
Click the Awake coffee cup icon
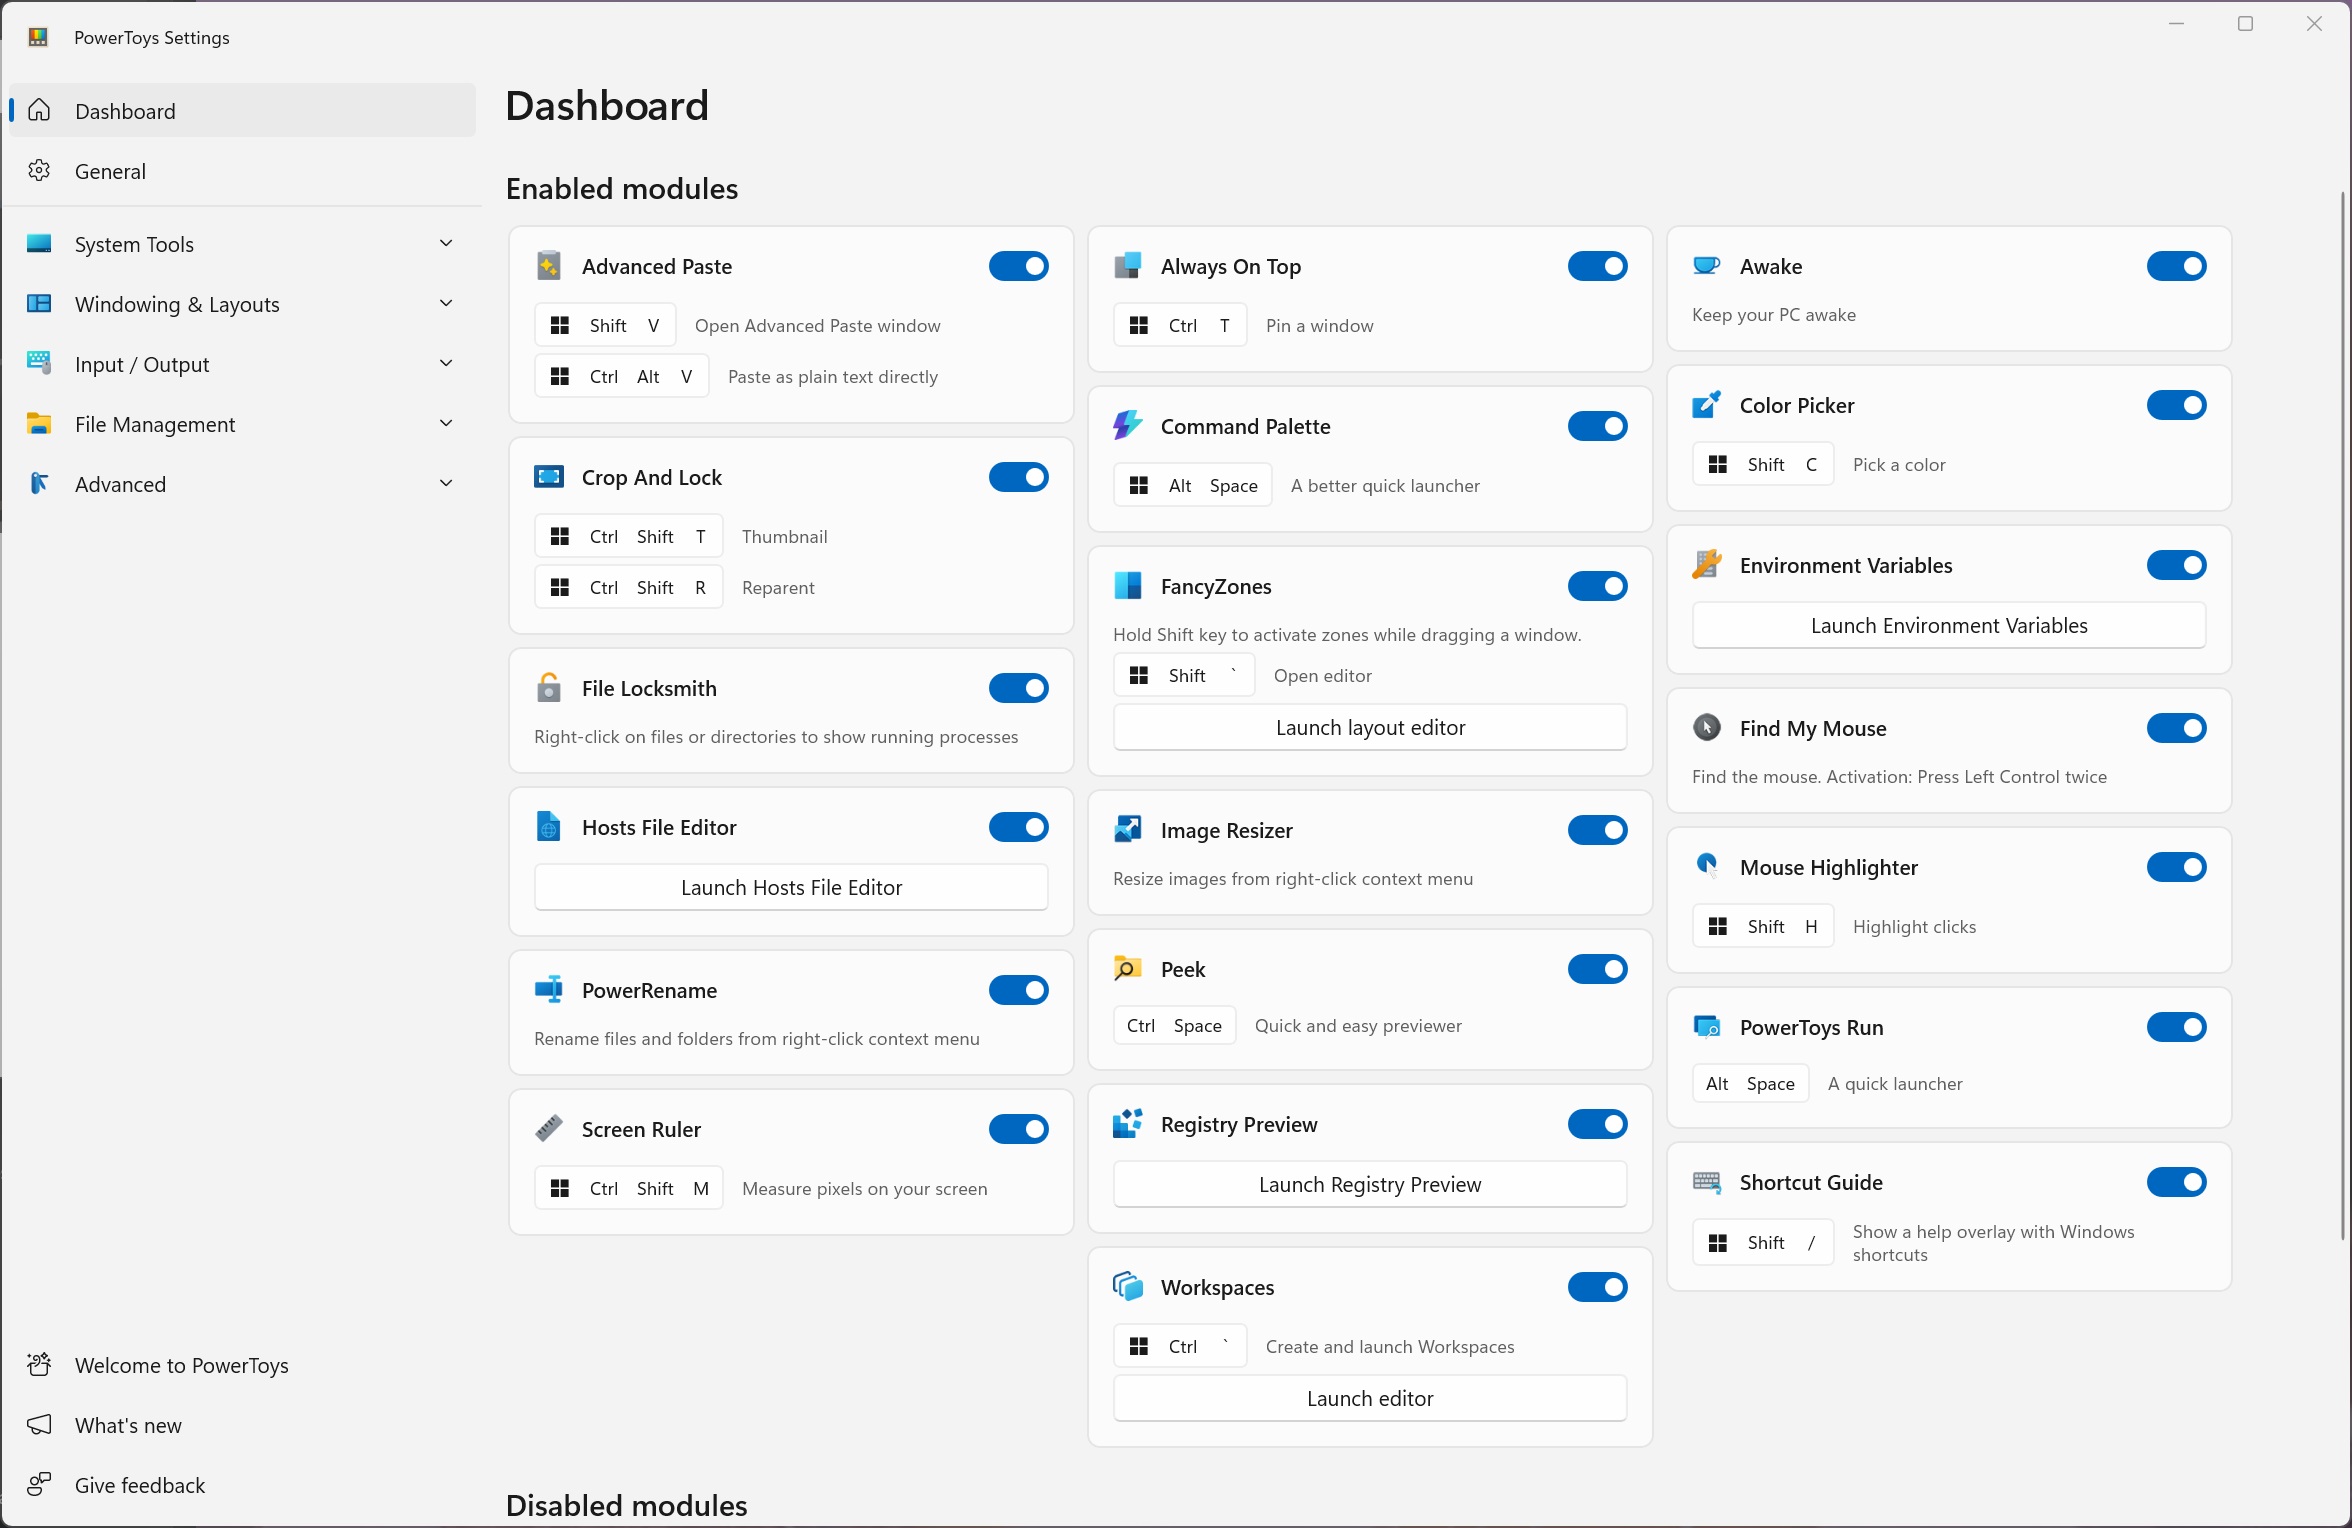(x=1707, y=266)
